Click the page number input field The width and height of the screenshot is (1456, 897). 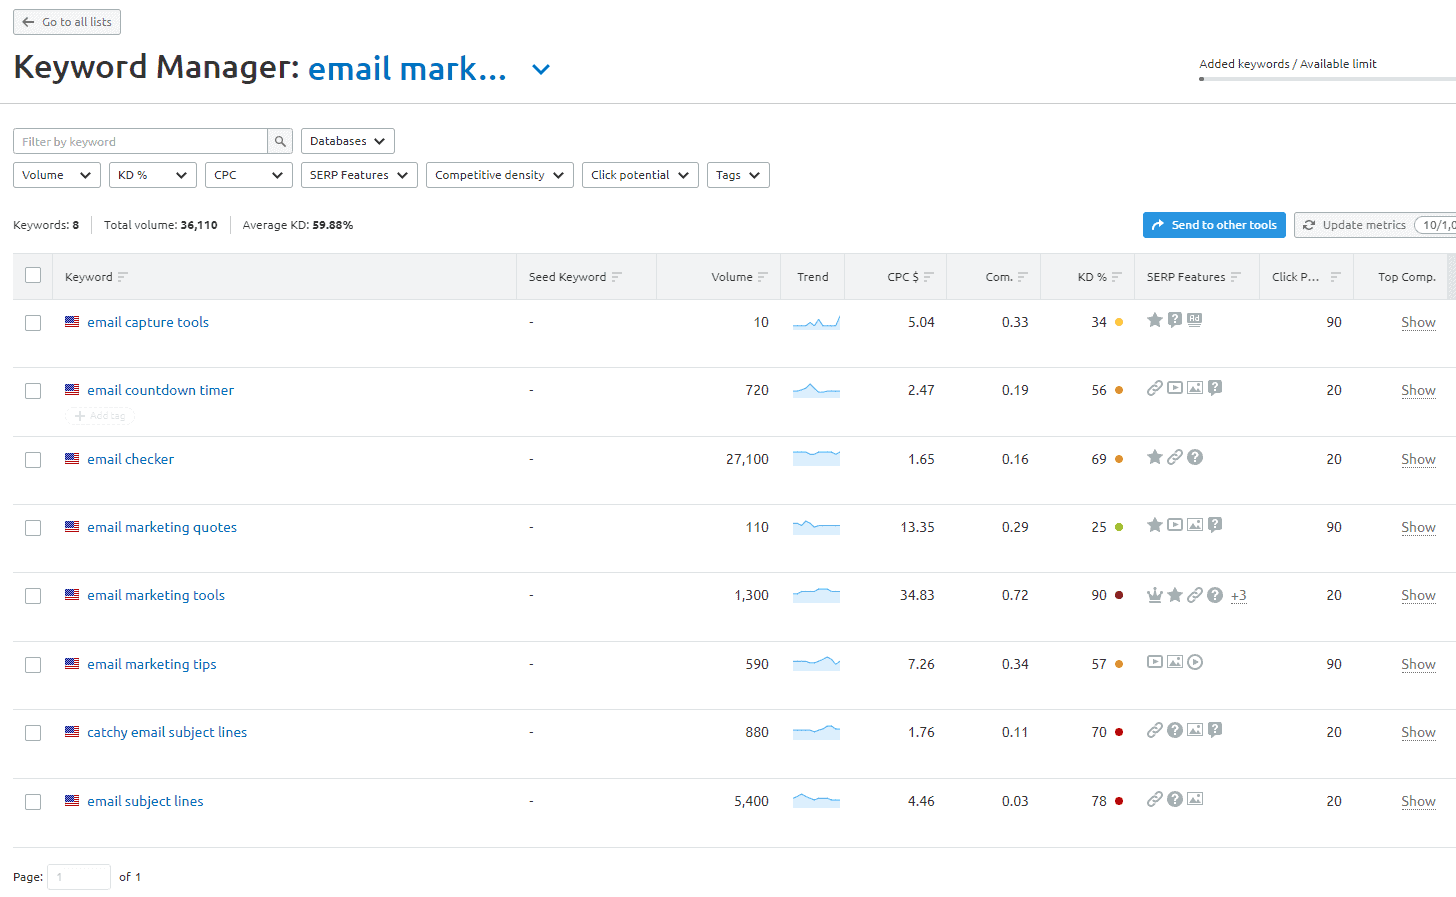pyautogui.click(x=79, y=877)
